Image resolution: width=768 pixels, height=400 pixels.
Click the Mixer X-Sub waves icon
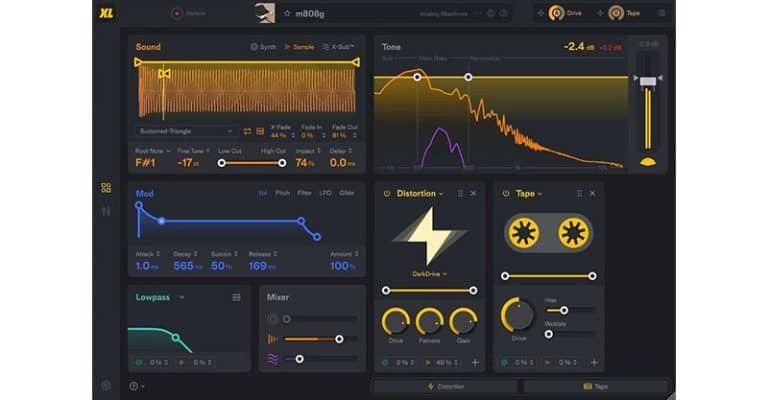click(272, 359)
